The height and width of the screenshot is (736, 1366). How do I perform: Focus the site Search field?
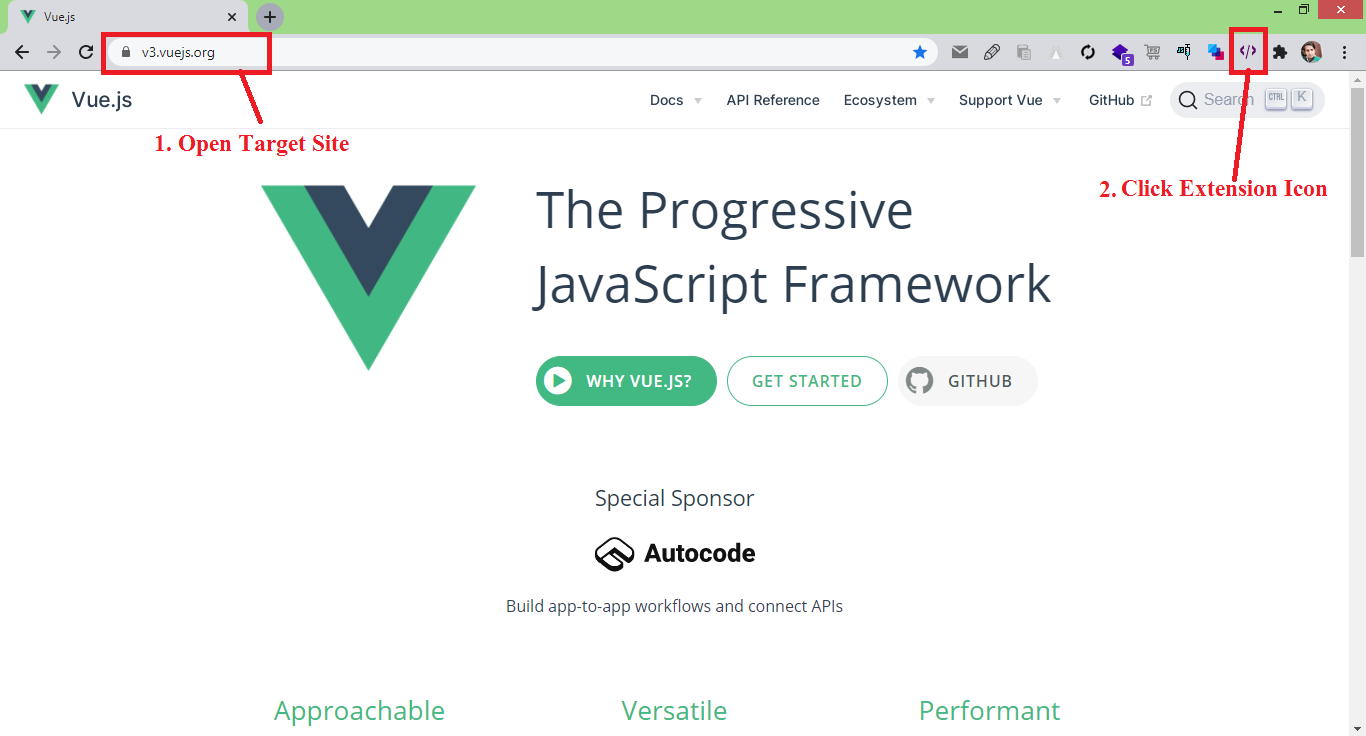[x=1247, y=100]
